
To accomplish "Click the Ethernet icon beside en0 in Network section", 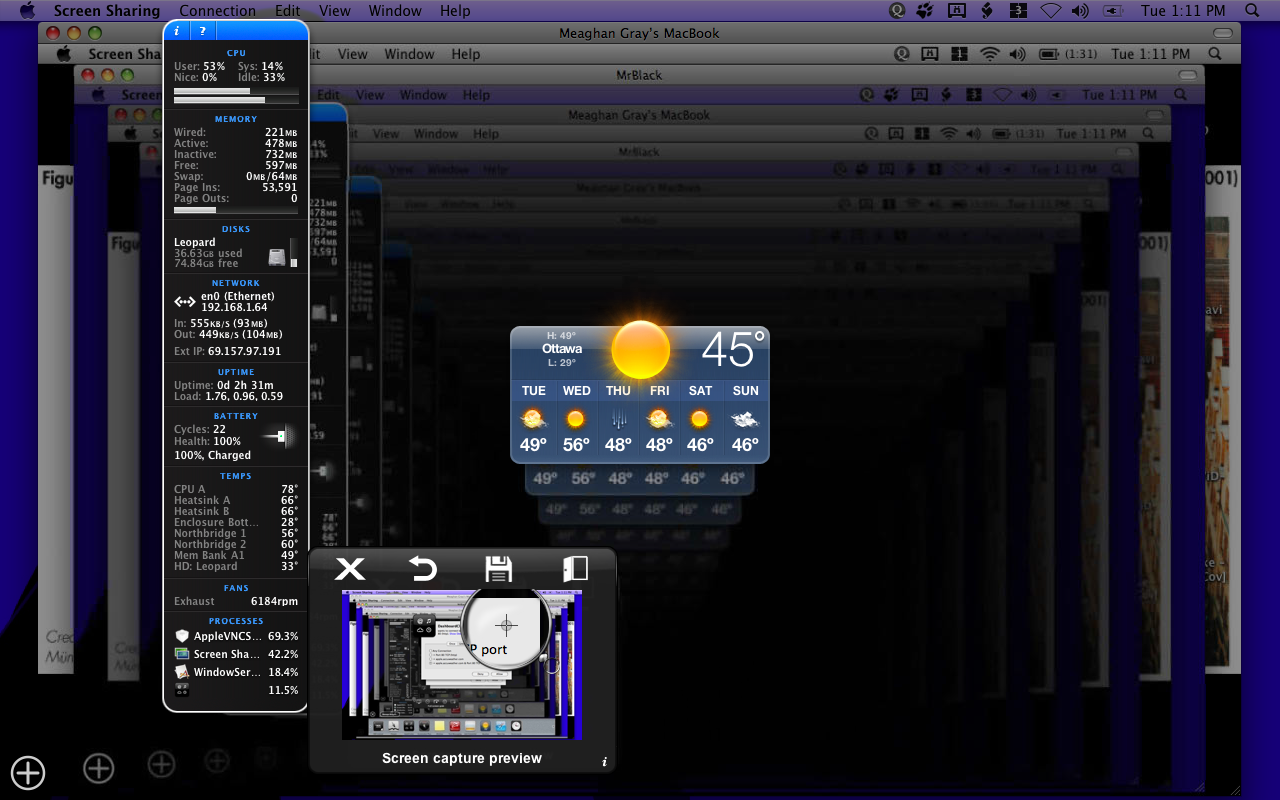I will [x=184, y=299].
